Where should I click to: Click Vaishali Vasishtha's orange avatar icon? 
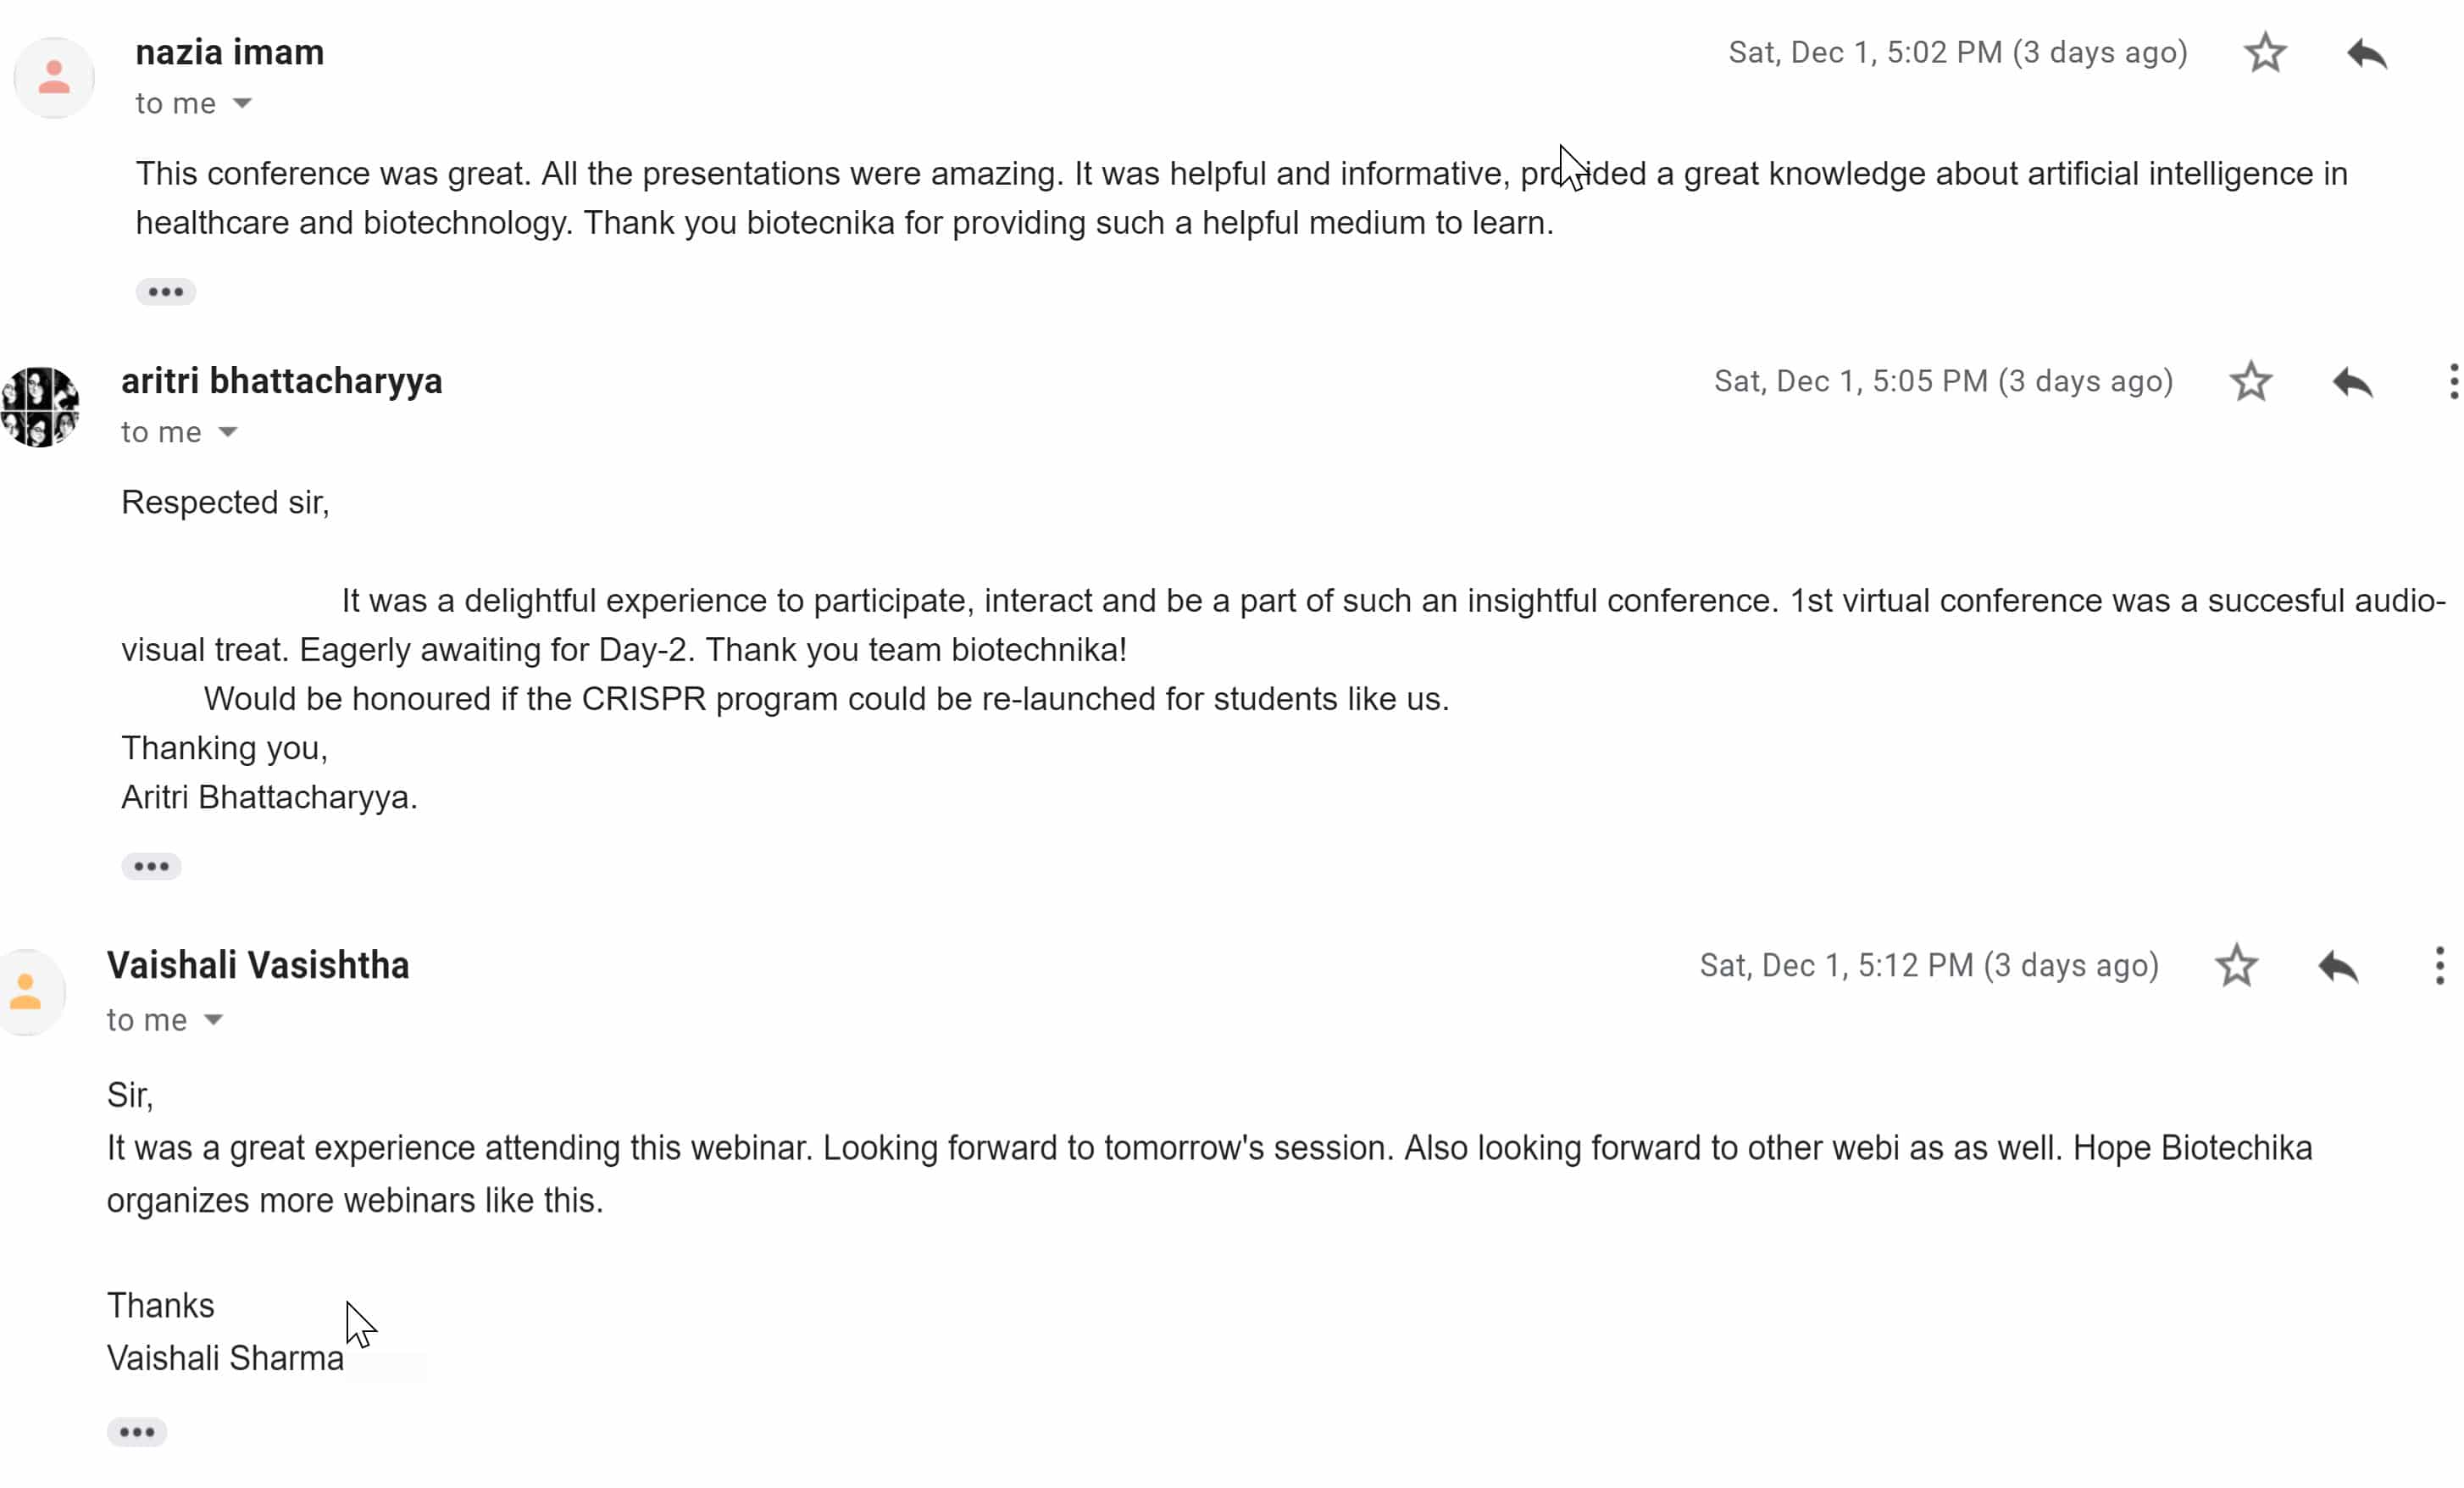(27, 991)
